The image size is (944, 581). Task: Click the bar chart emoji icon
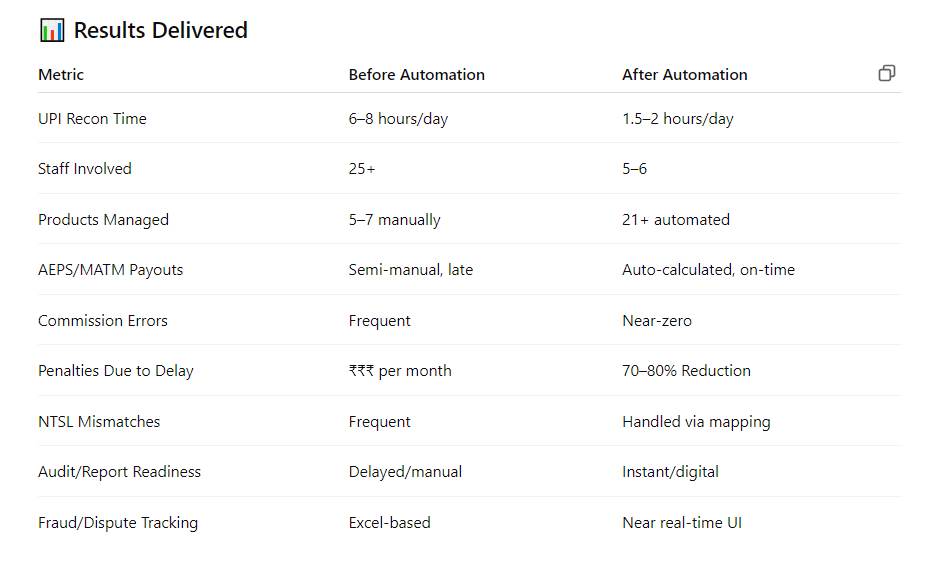(x=52, y=30)
